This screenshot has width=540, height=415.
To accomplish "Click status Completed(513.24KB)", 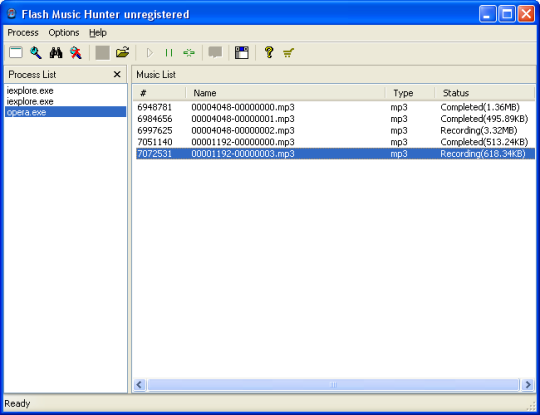I will pyautogui.click(x=484, y=142).
